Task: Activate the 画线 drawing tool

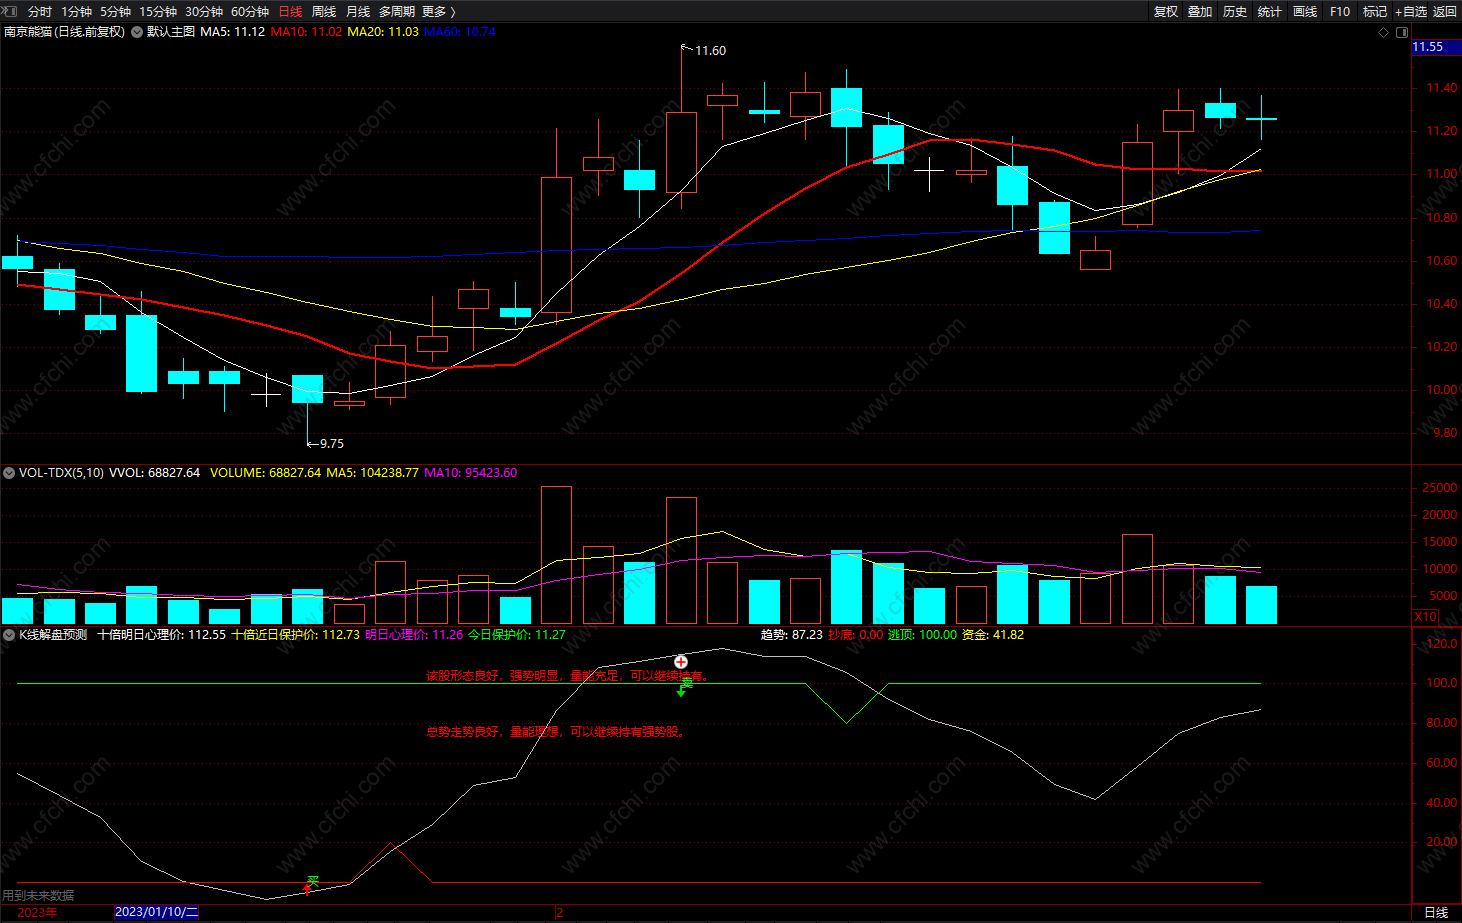Action: point(1305,11)
